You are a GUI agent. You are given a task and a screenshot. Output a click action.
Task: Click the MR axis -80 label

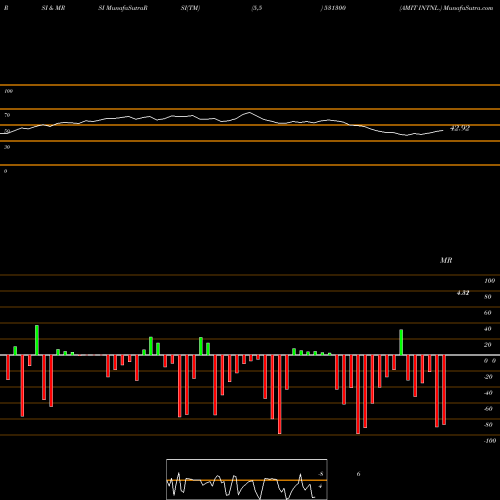(x=488, y=425)
